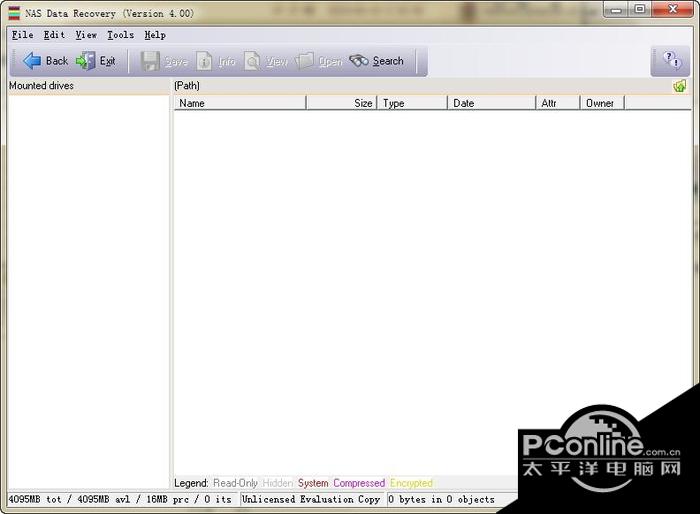The width and height of the screenshot is (700, 514).
Task: Open the Help menu
Action: click(x=155, y=35)
